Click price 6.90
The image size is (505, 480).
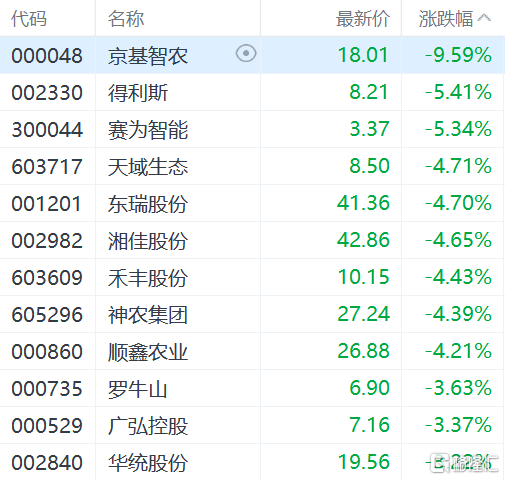(369, 388)
